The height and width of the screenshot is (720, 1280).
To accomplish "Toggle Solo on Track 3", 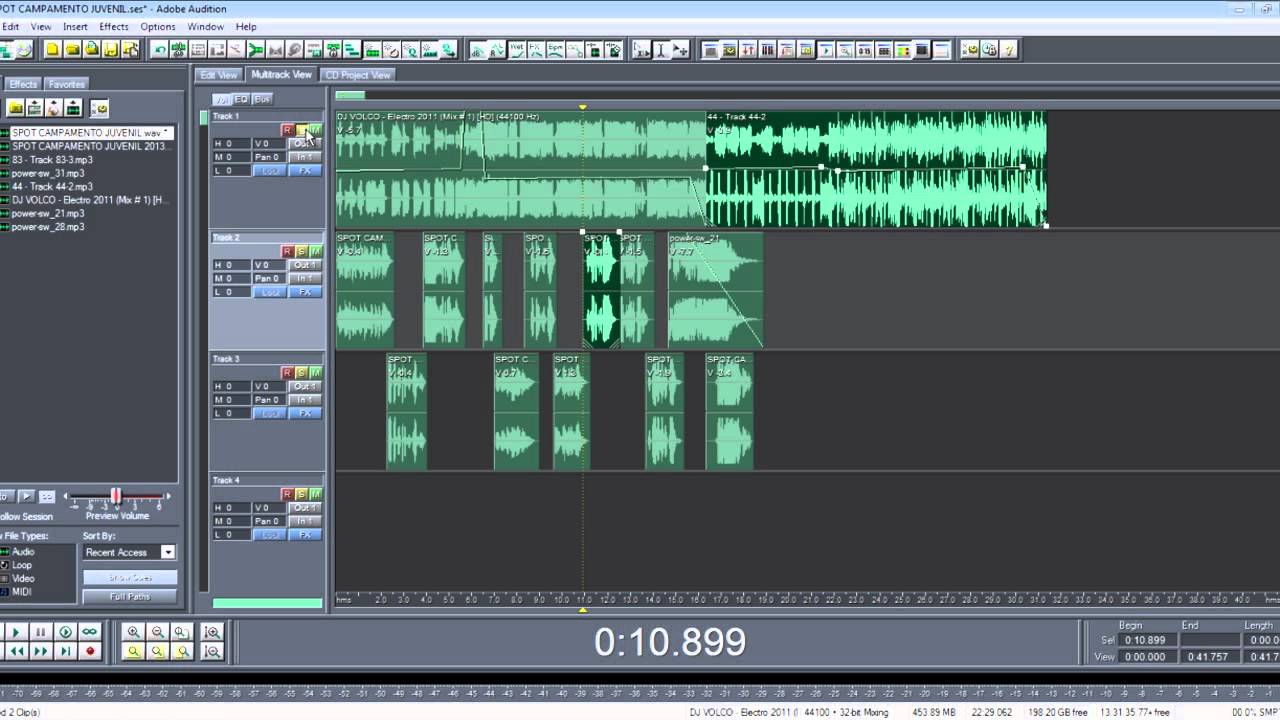I will [301, 373].
